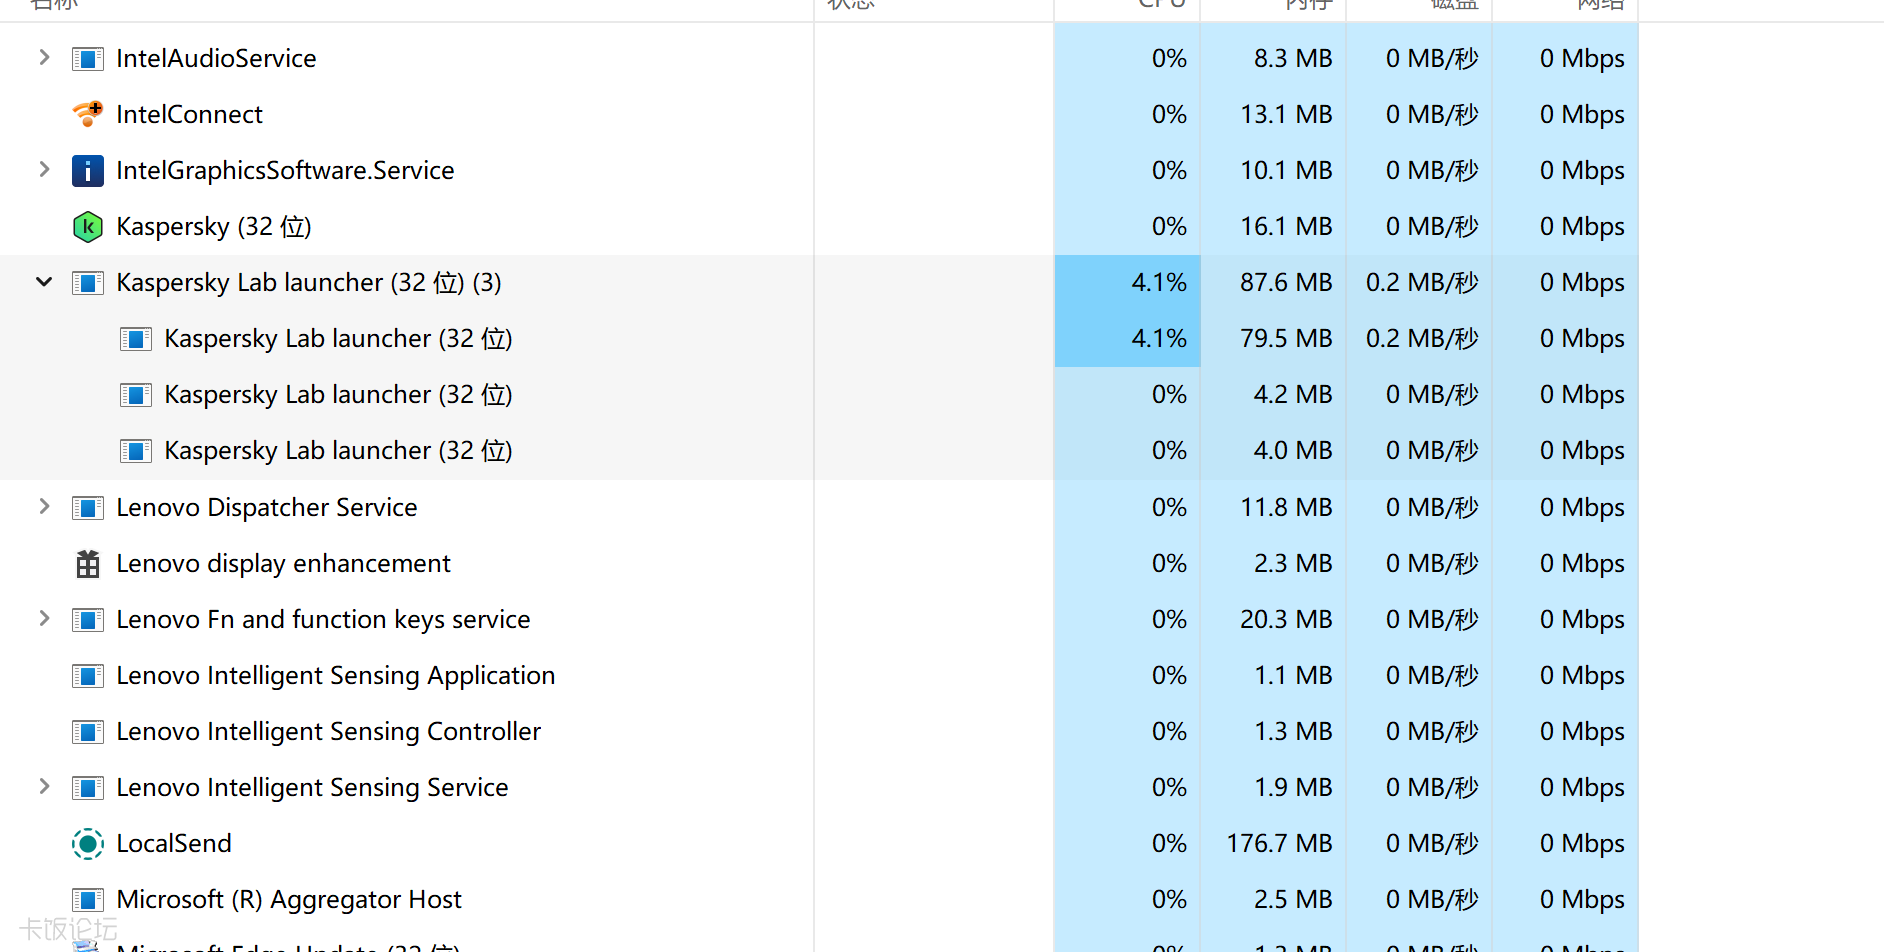This screenshot has height=952, width=1884.
Task: Click the 10.1 MB memory value
Action: 1286,171
